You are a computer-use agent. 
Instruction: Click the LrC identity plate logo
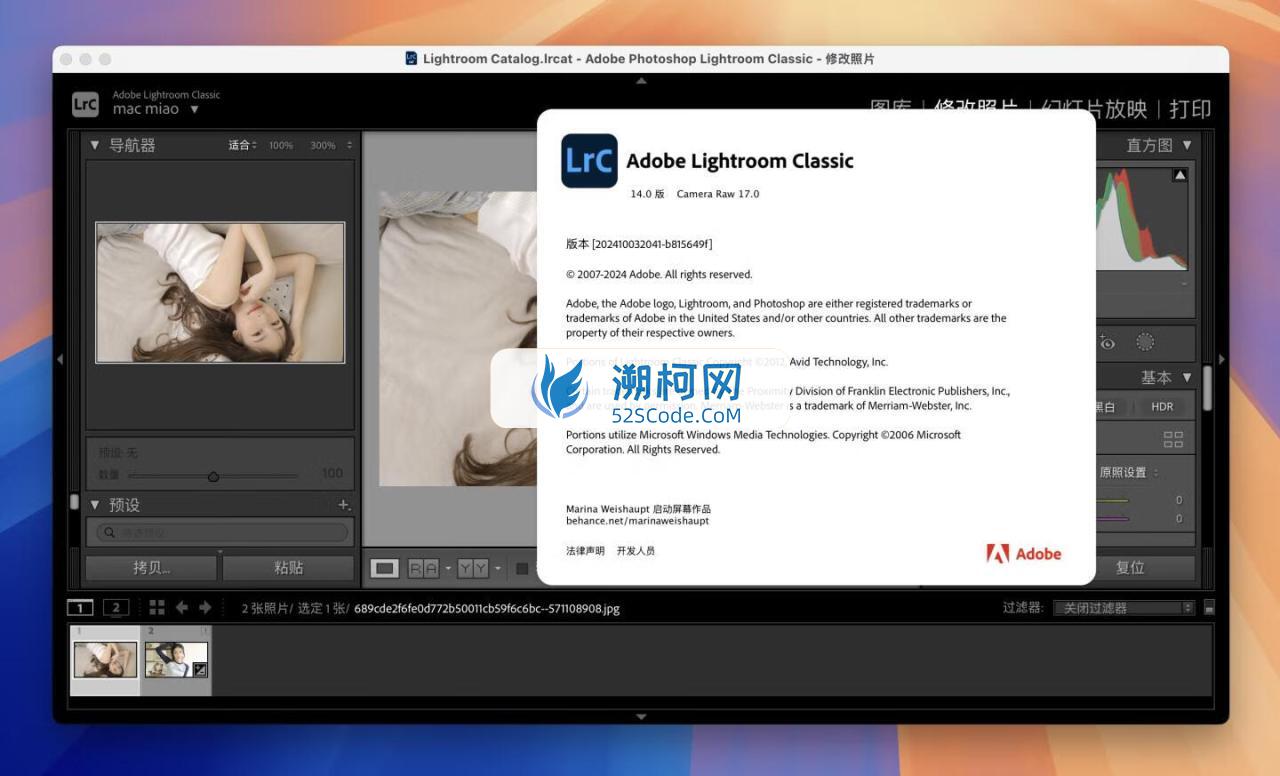pos(85,103)
